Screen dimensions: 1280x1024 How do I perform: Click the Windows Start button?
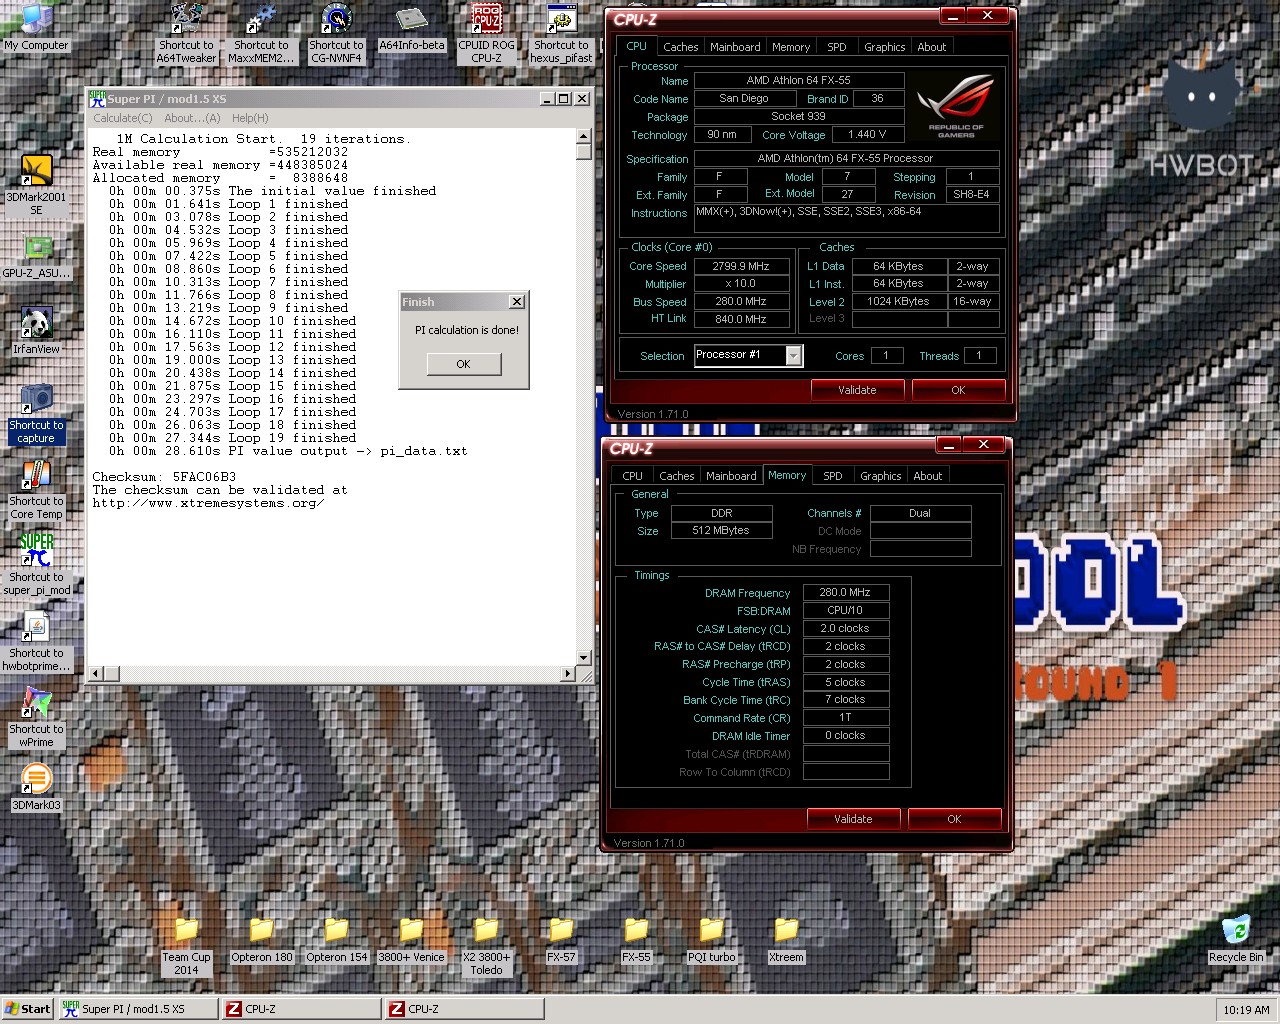[x=28, y=1009]
